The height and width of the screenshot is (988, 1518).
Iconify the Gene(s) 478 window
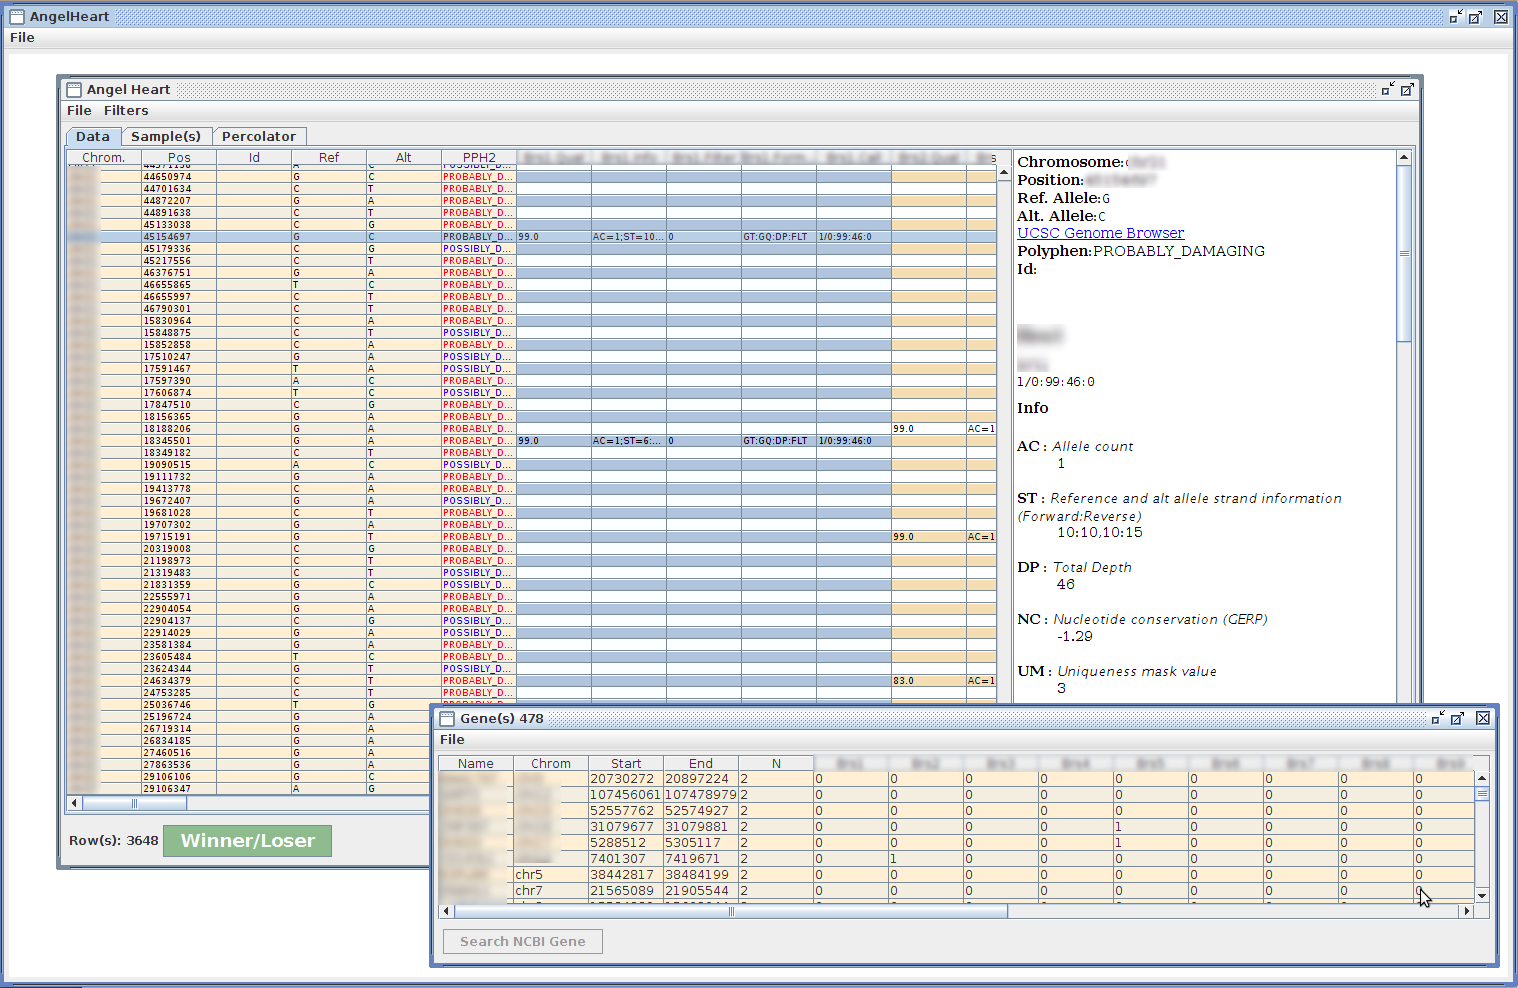coord(1437,718)
